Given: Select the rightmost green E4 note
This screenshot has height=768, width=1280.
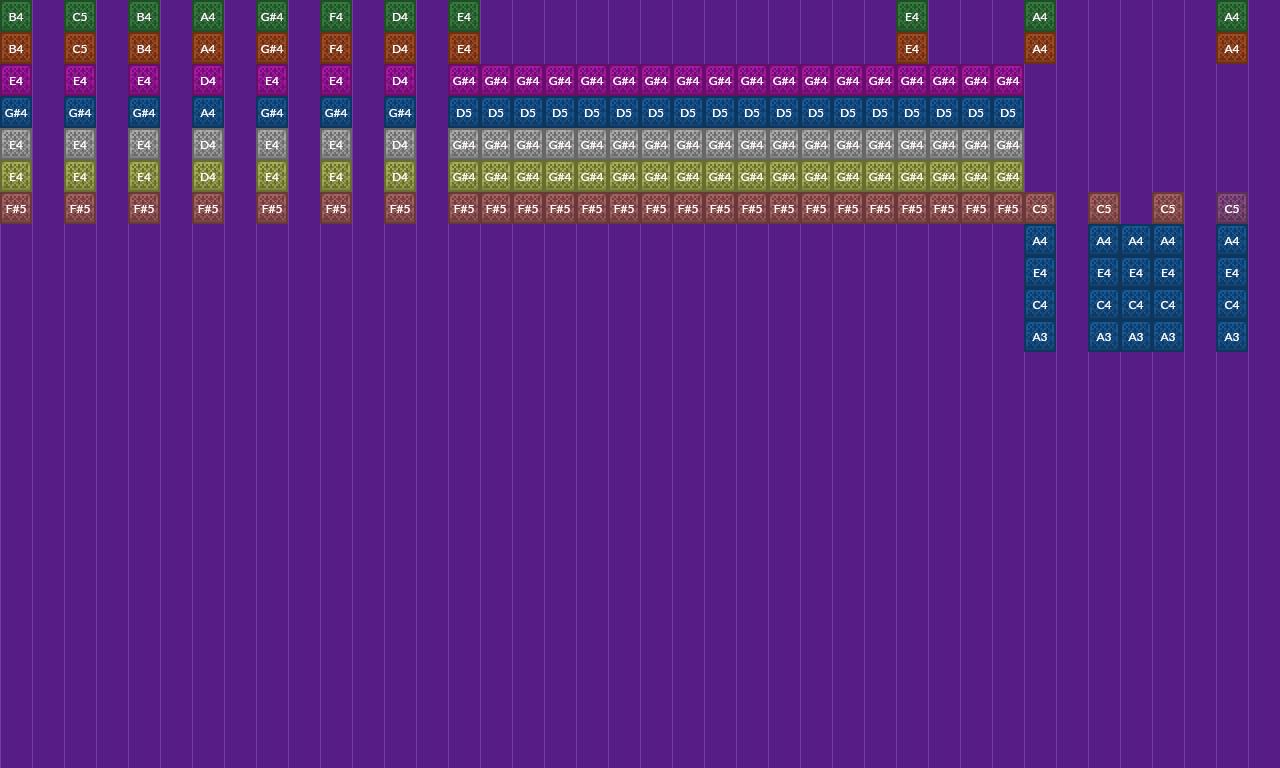Looking at the screenshot, I should (912, 16).
